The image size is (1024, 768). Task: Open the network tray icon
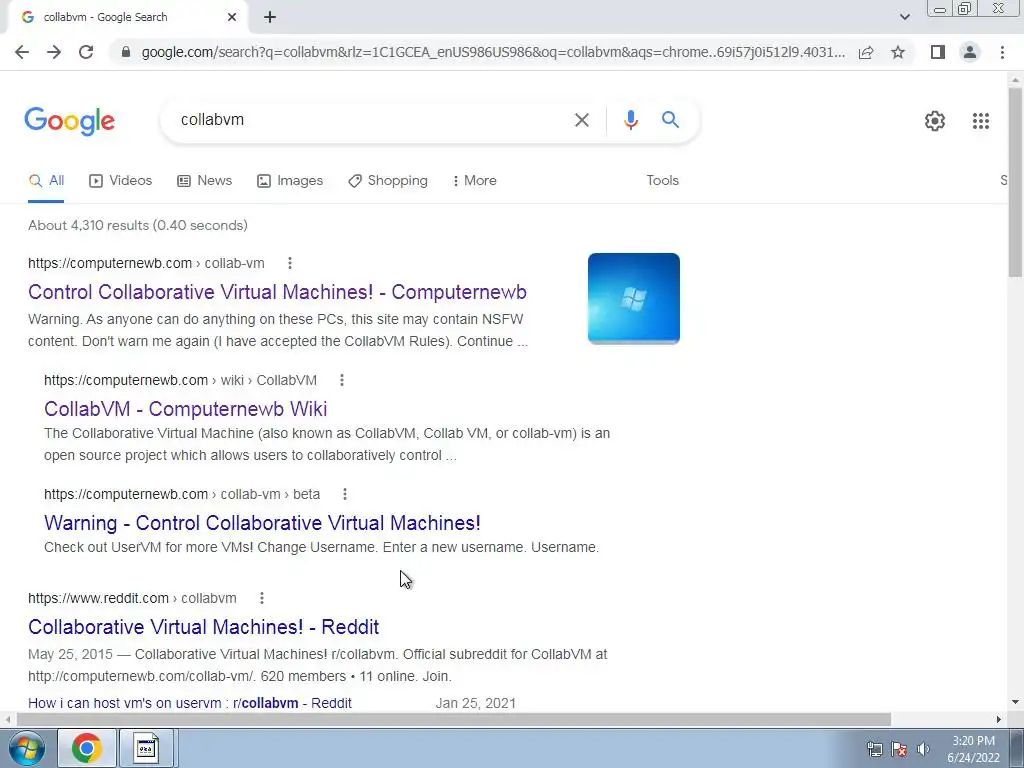[x=874, y=750]
